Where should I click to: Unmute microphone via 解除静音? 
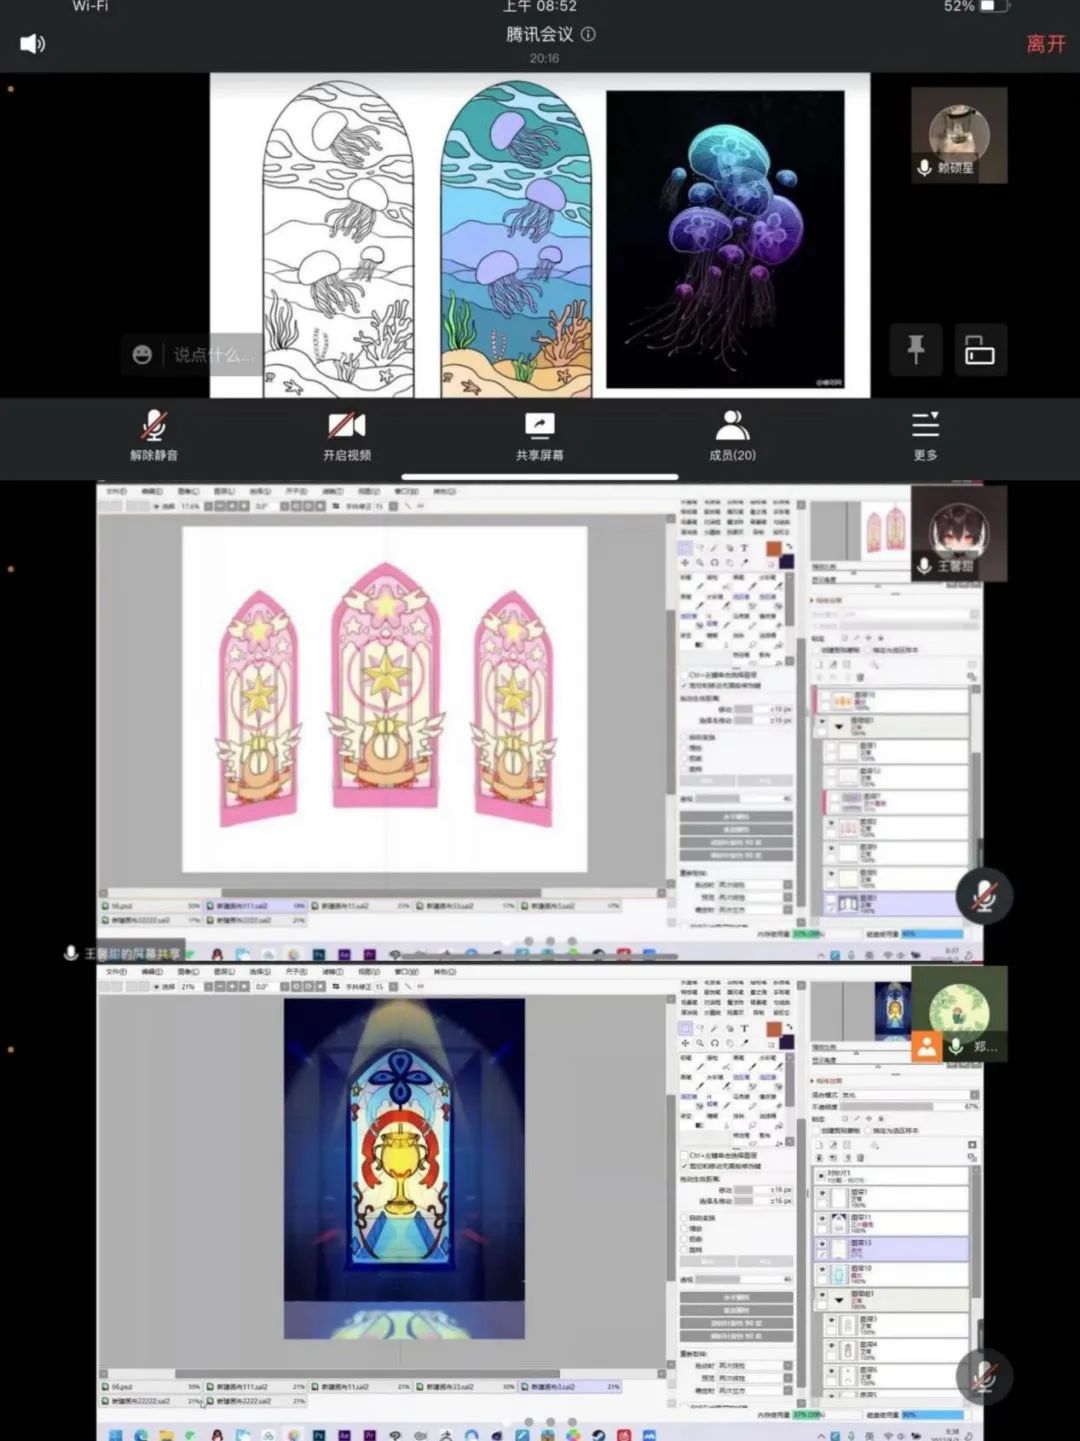coord(154,435)
